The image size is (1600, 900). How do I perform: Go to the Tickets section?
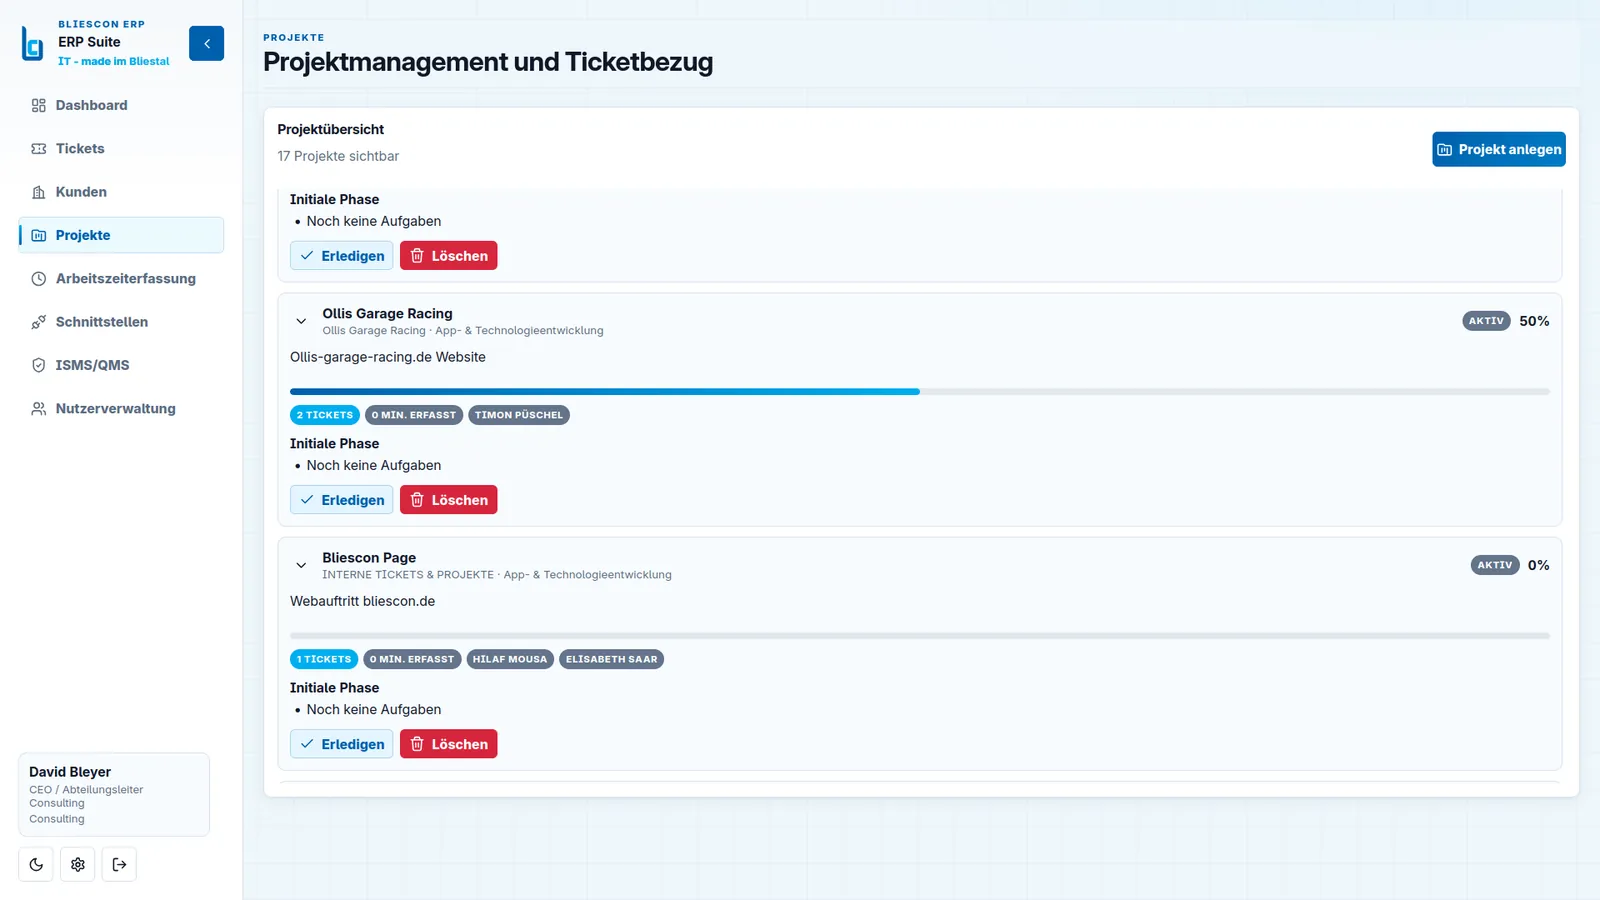pos(121,148)
